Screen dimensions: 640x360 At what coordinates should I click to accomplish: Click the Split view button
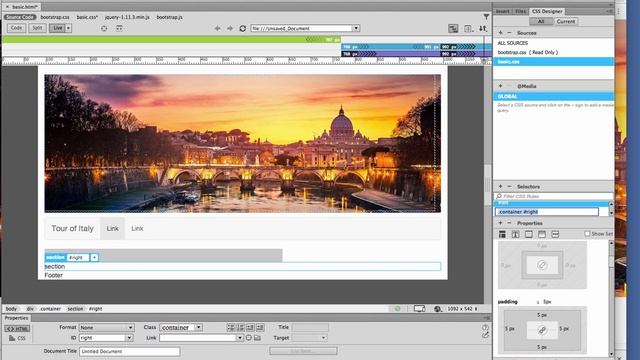coord(37,28)
